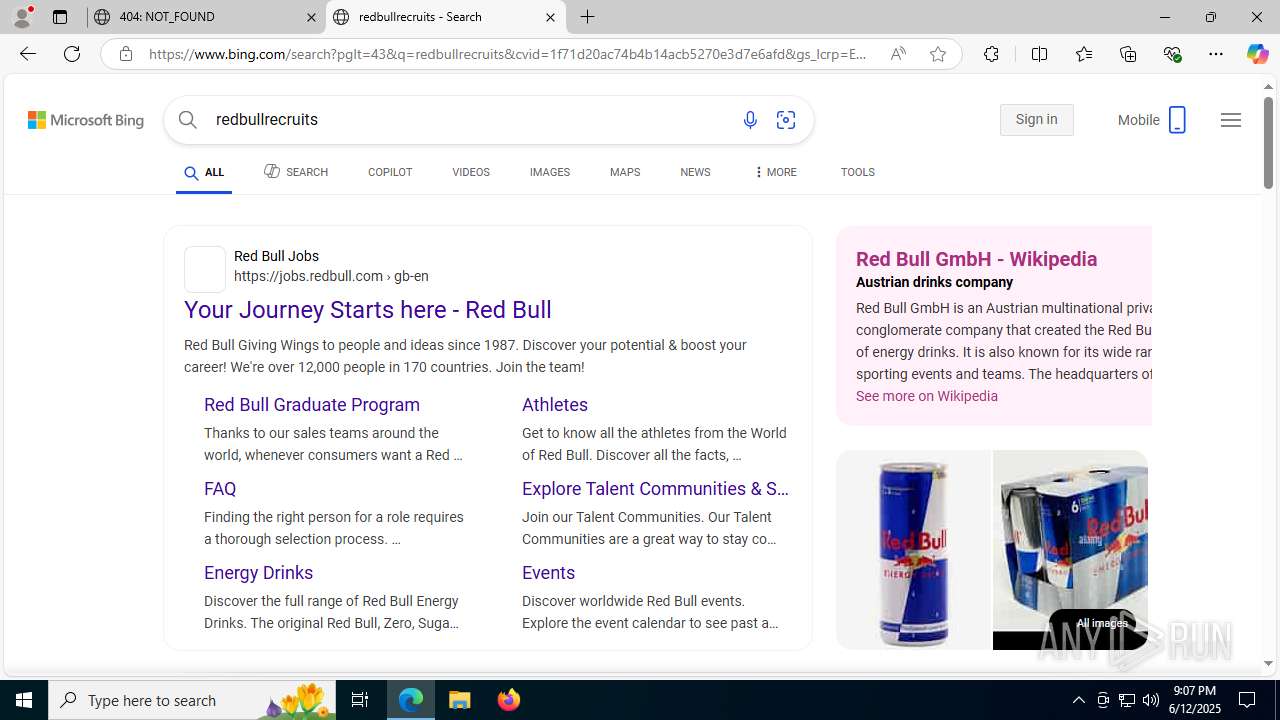Refresh the current page

[x=71, y=54]
